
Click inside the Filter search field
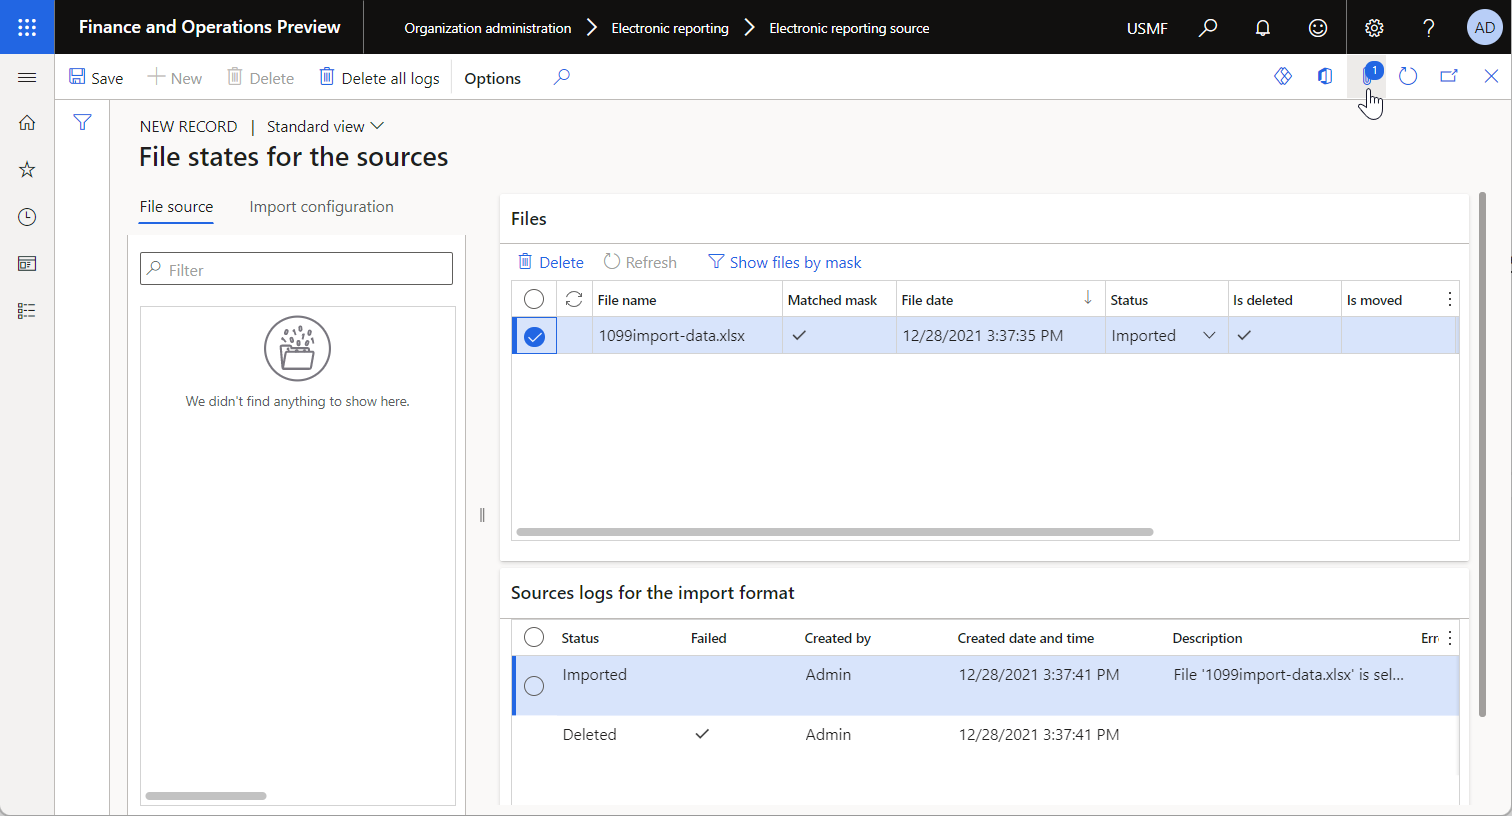point(296,268)
